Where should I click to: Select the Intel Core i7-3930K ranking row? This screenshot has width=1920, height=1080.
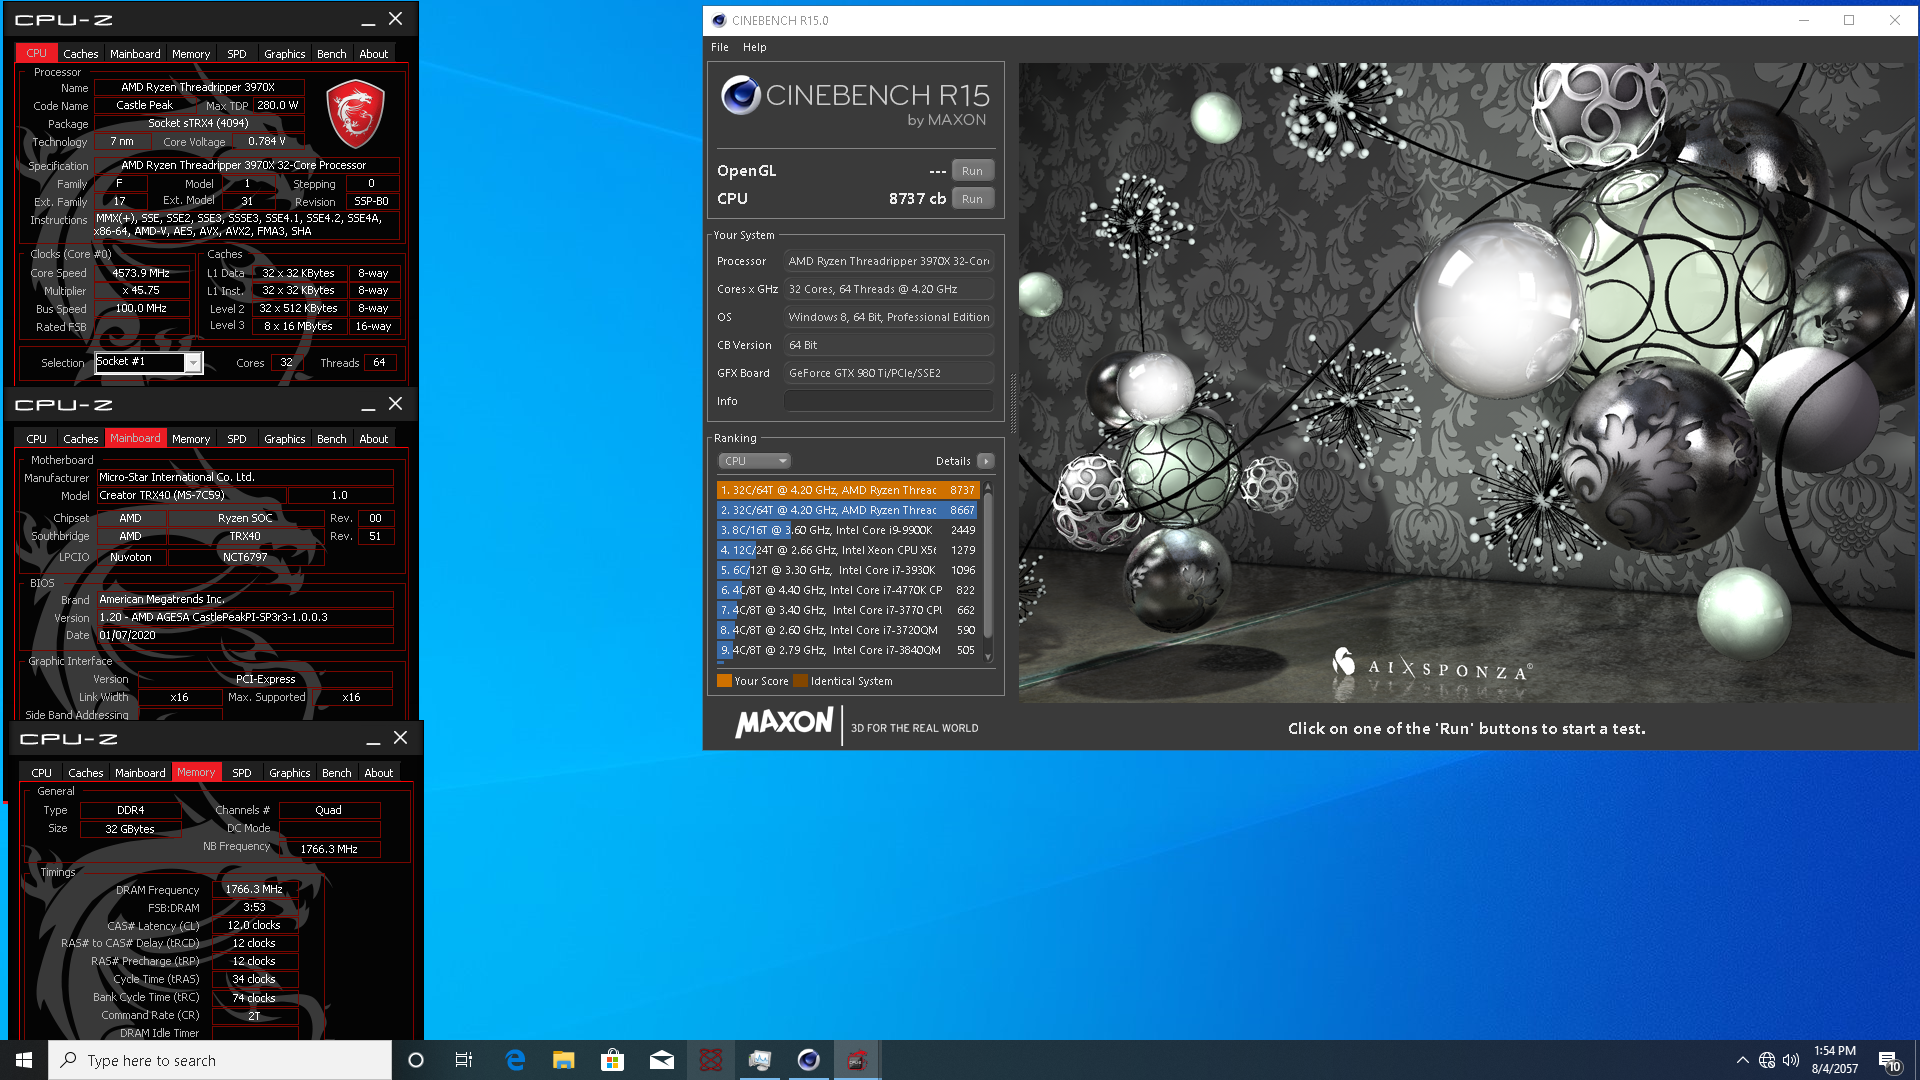click(x=848, y=570)
